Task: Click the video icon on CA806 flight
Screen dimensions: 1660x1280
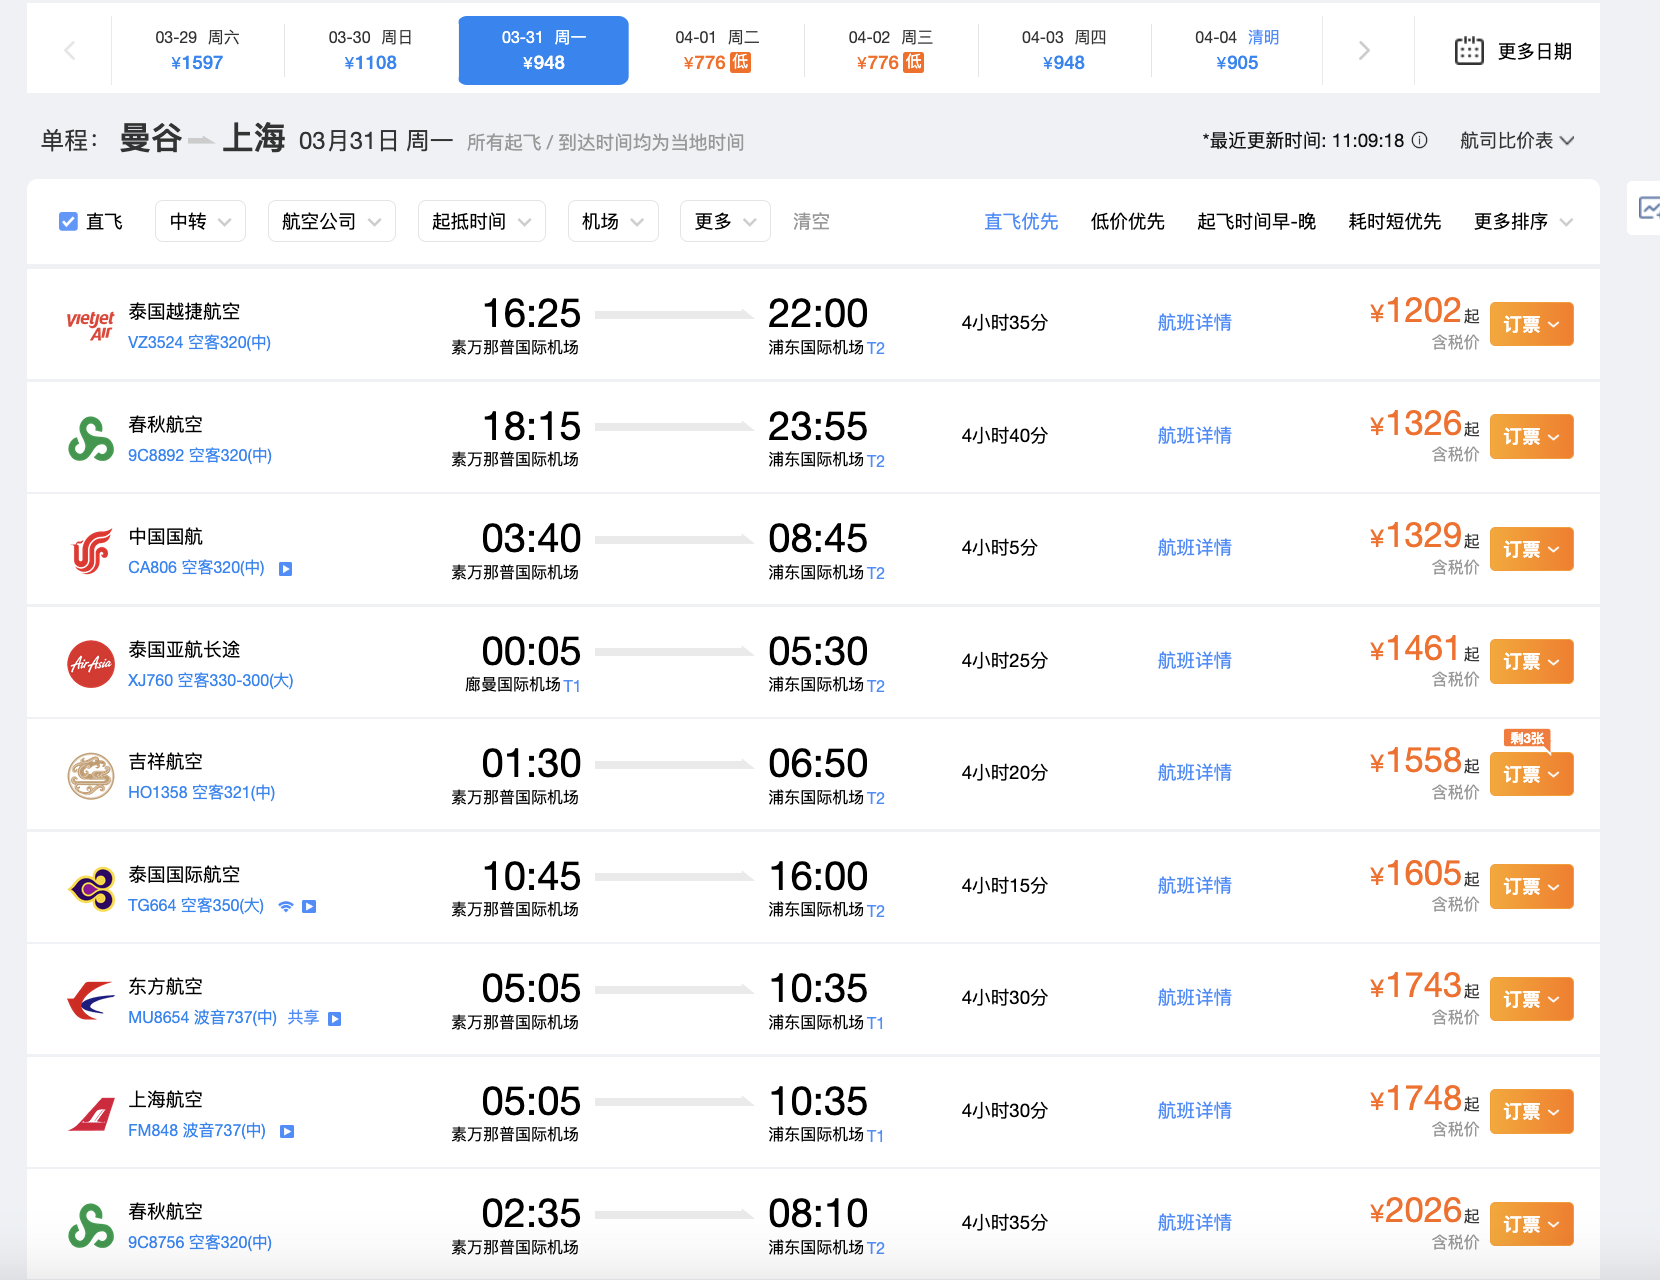Action: click(285, 569)
